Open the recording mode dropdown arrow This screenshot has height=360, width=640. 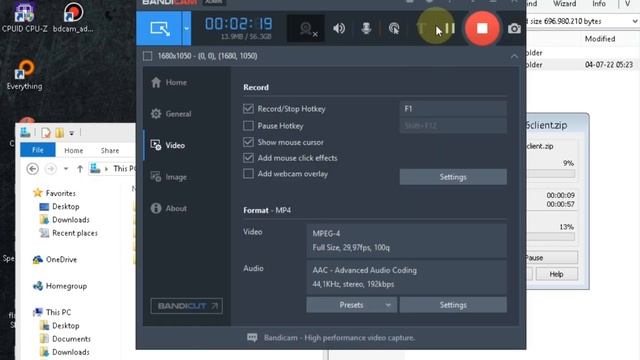pyautogui.click(x=187, y=28)
